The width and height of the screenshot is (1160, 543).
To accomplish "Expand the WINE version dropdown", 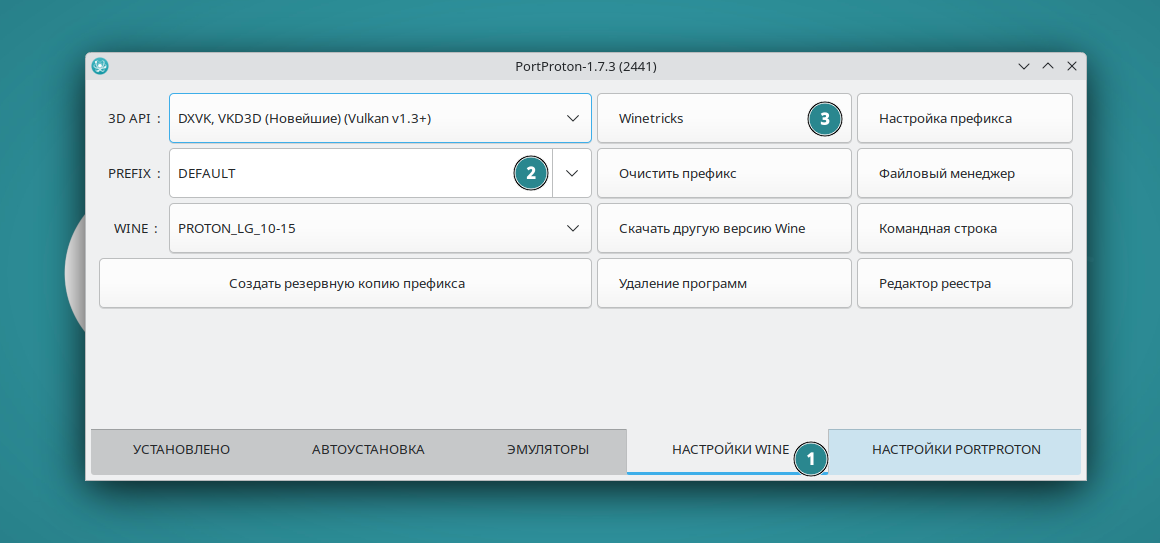I will (x=572, y=228).
